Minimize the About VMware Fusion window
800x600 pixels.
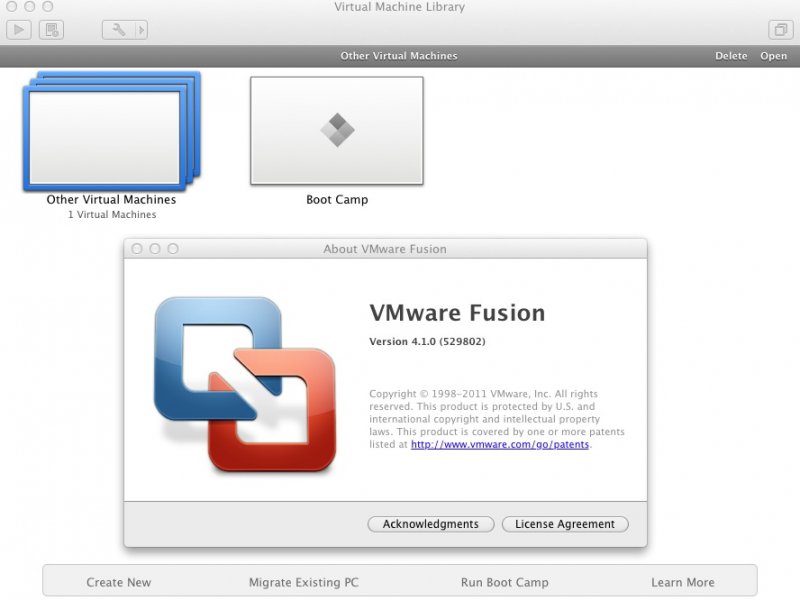pos(155,248)
